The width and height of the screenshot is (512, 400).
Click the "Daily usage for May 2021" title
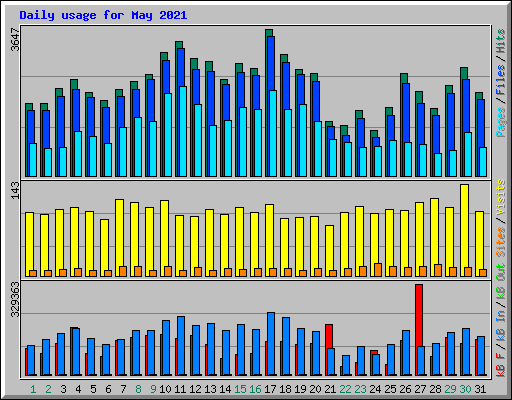[x=103, y=15]
